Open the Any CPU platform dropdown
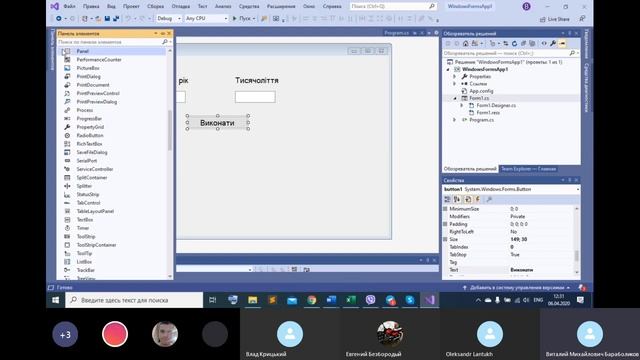This screenshot has height=360, width=640. pos(206,18)
